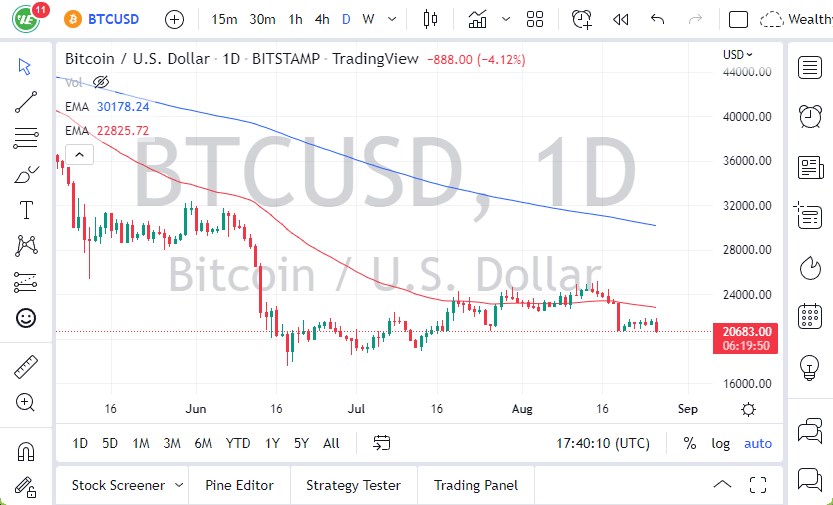Set date range to All
This screenshot has height=505, width=833.
331,443
